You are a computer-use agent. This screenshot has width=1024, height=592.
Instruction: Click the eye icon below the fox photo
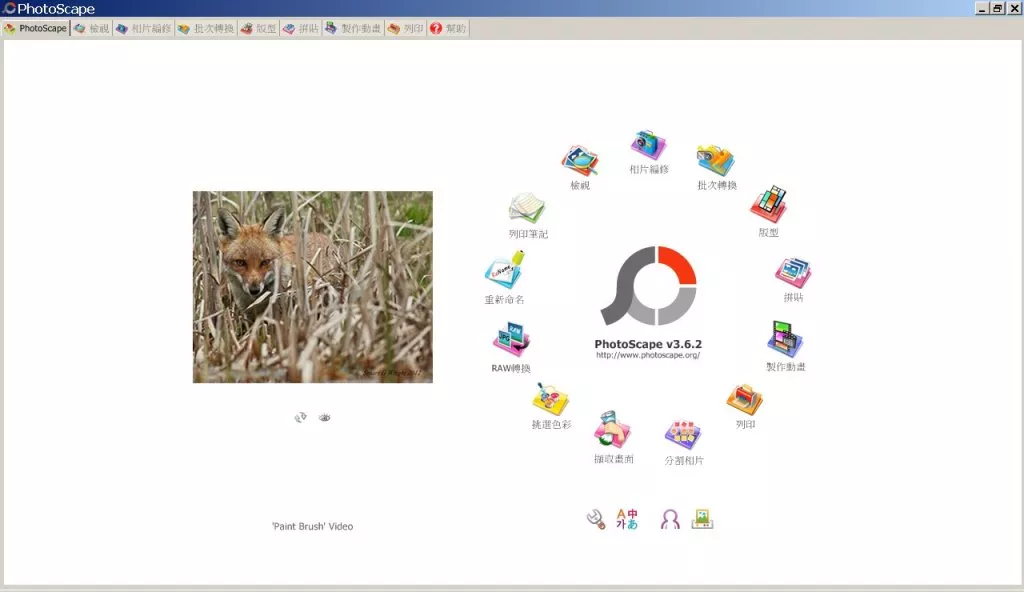[325, 418]
